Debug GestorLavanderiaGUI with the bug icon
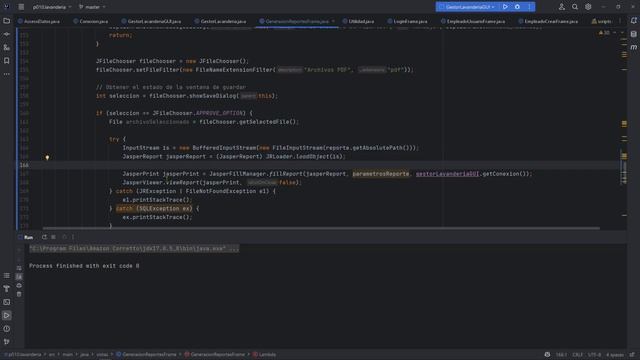Image resolution: width=640 pixels, height=360 pixels. (x=517, y=7)
